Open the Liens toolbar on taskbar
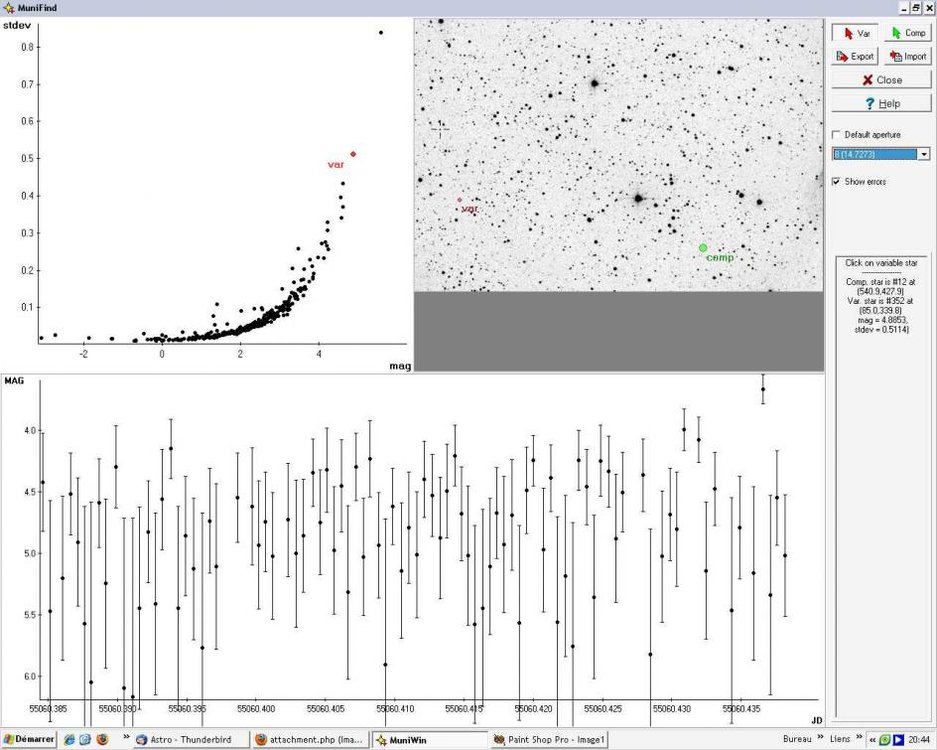 click(840, 739)
